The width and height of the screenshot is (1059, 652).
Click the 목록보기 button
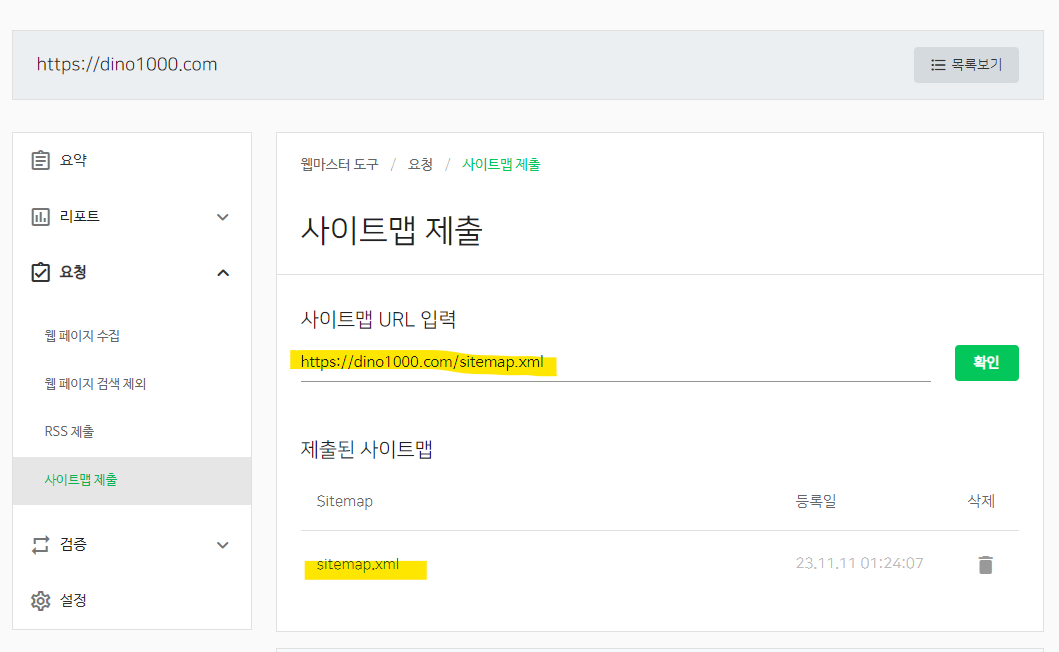[966, 65]
